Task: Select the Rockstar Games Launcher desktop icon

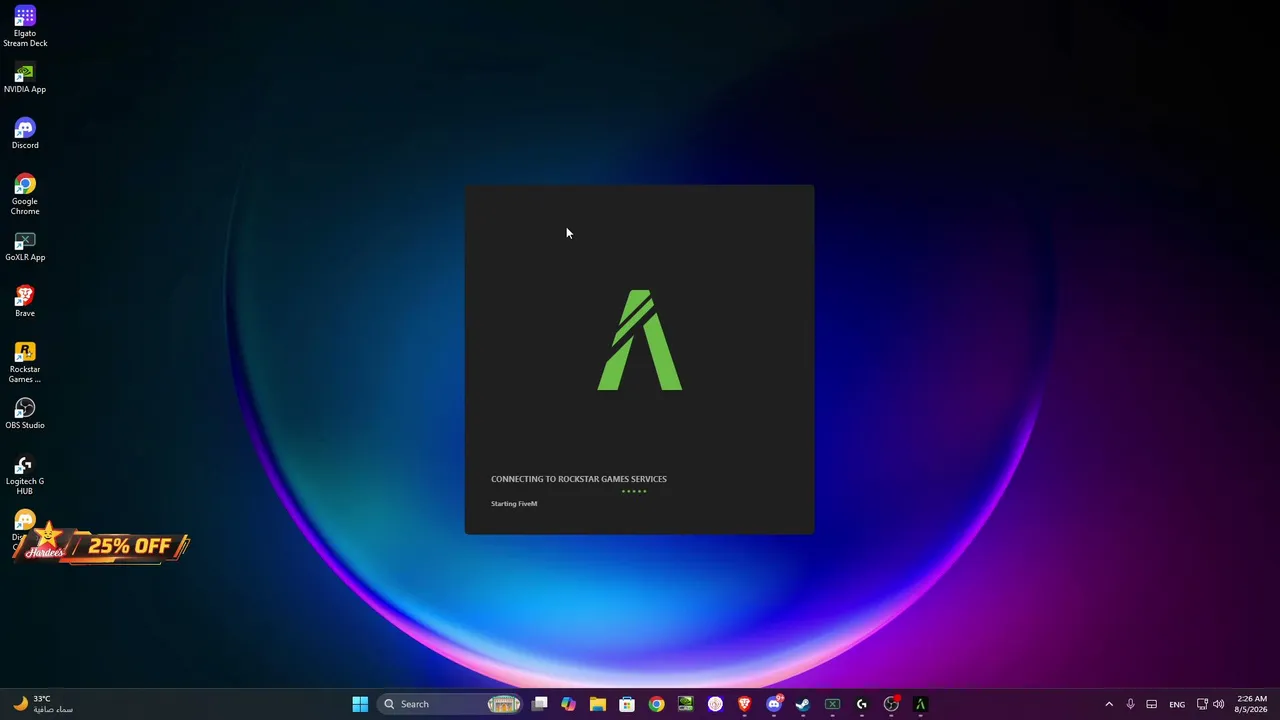Action: (x=25, y=362)
